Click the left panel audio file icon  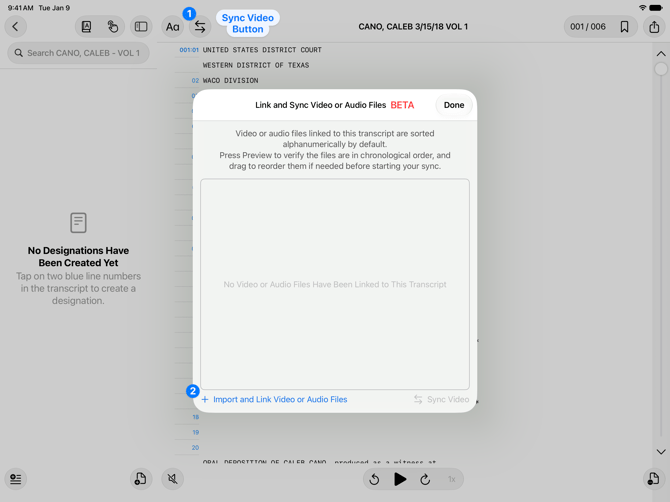click(141, 479)
